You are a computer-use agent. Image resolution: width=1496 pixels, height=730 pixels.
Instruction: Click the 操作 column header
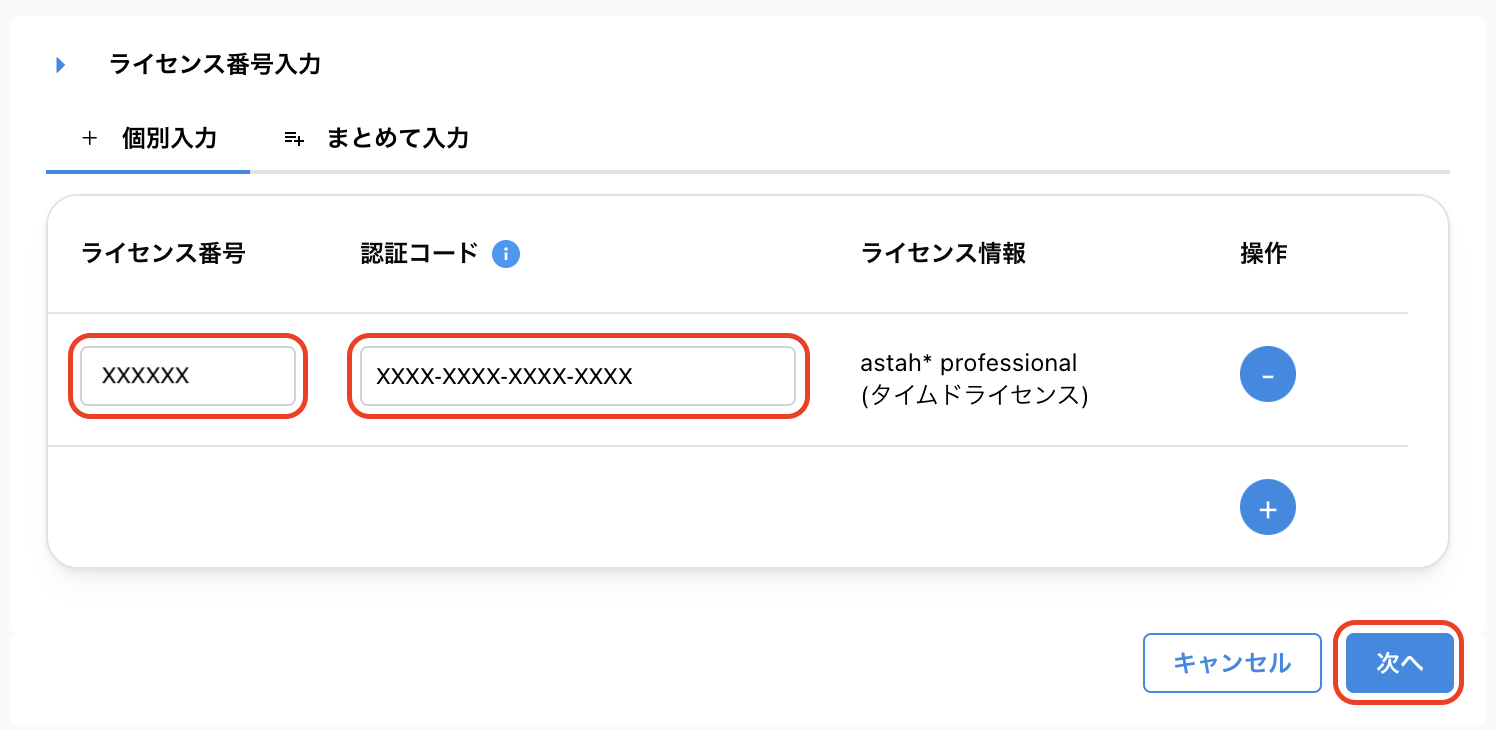click(x=1262, y=254)
